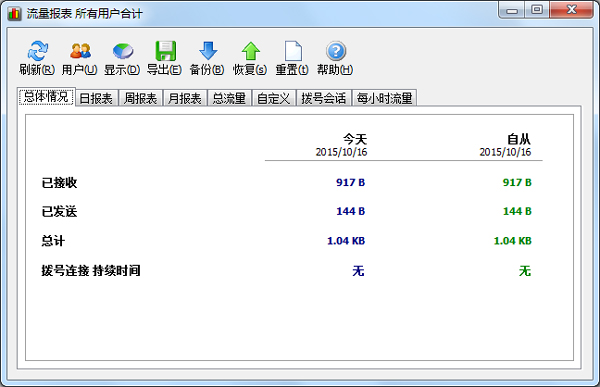
Task: Click the green 917 B received value
Action: tap(517, 183)
